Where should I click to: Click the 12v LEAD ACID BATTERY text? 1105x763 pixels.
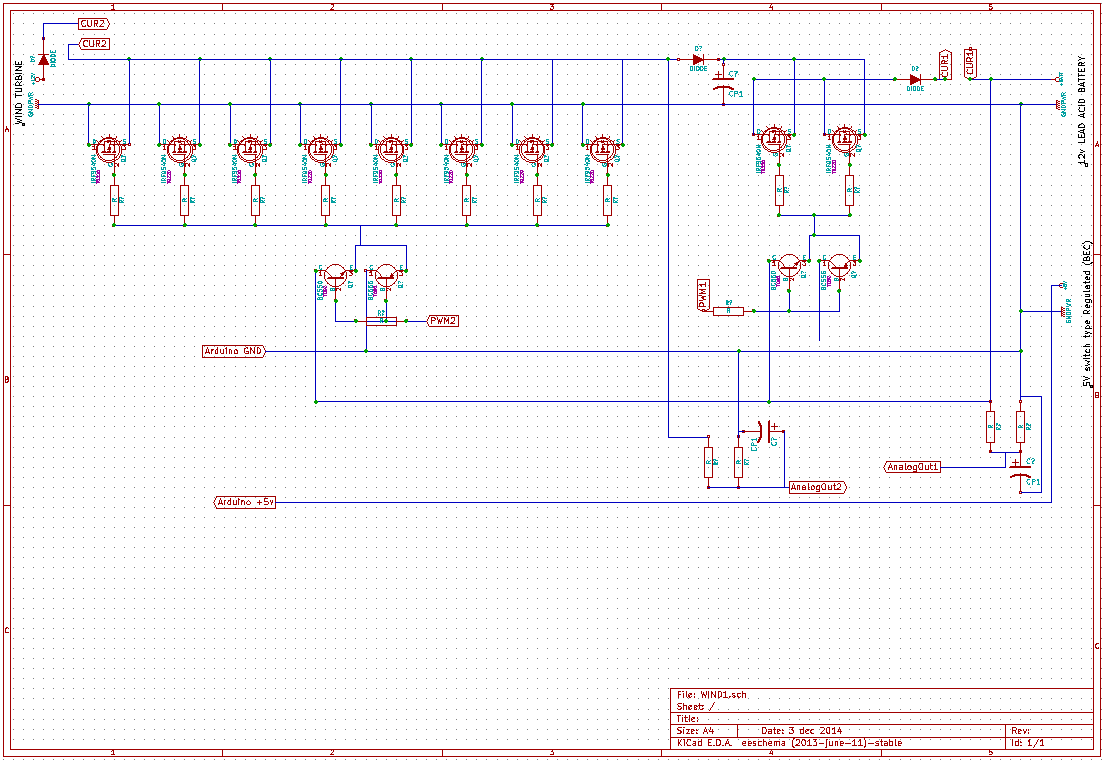tap(1082, 110)
